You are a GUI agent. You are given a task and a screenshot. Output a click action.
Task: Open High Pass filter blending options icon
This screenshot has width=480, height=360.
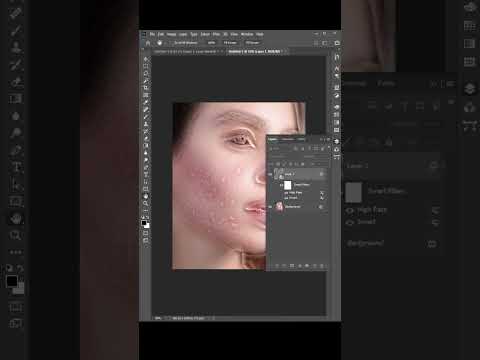coord(322,193)
